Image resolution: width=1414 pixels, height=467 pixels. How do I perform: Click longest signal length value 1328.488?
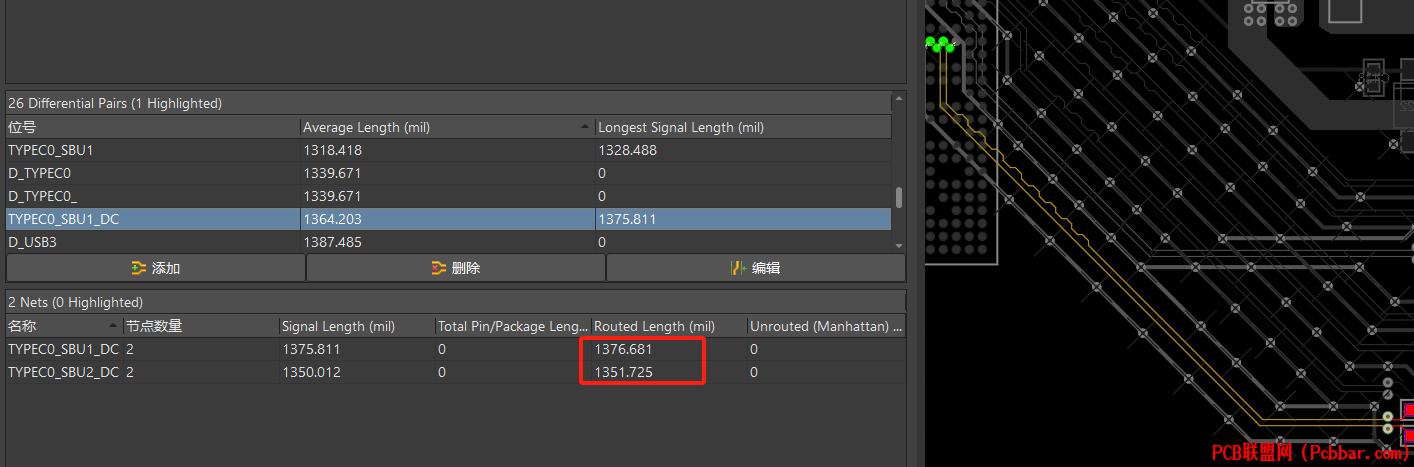tap(627, 150)
